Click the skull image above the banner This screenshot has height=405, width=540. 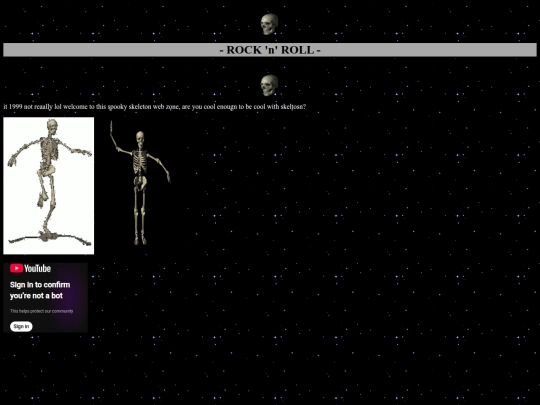pyautogui.click(x=269, y=24)
